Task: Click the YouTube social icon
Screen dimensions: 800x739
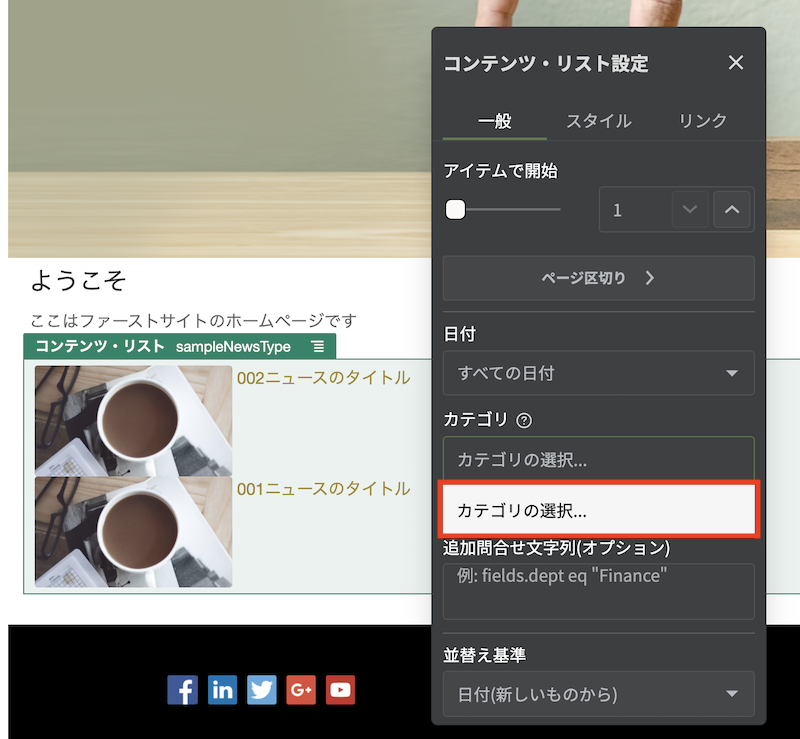Action: coord(340,690)
